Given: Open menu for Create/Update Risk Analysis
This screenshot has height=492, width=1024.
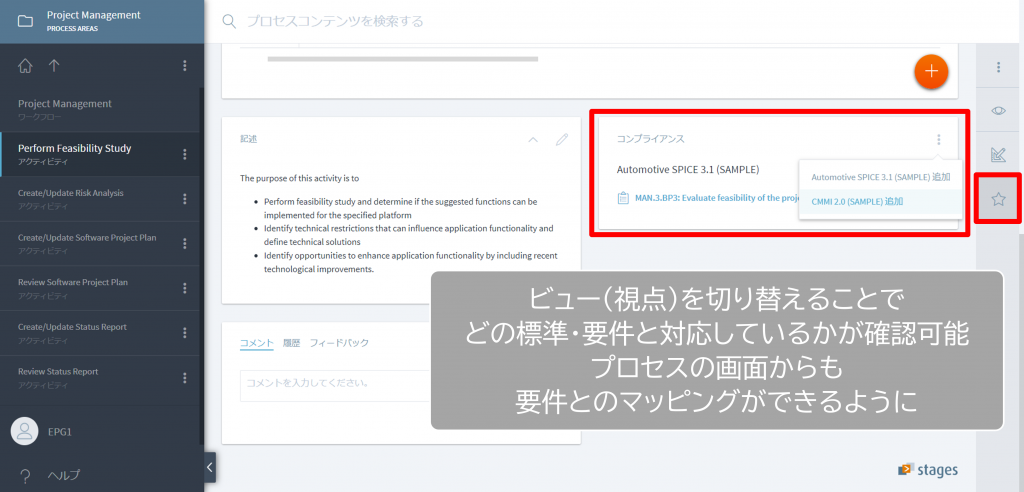Looking at the screenshot, I should (x=185, y=199).
